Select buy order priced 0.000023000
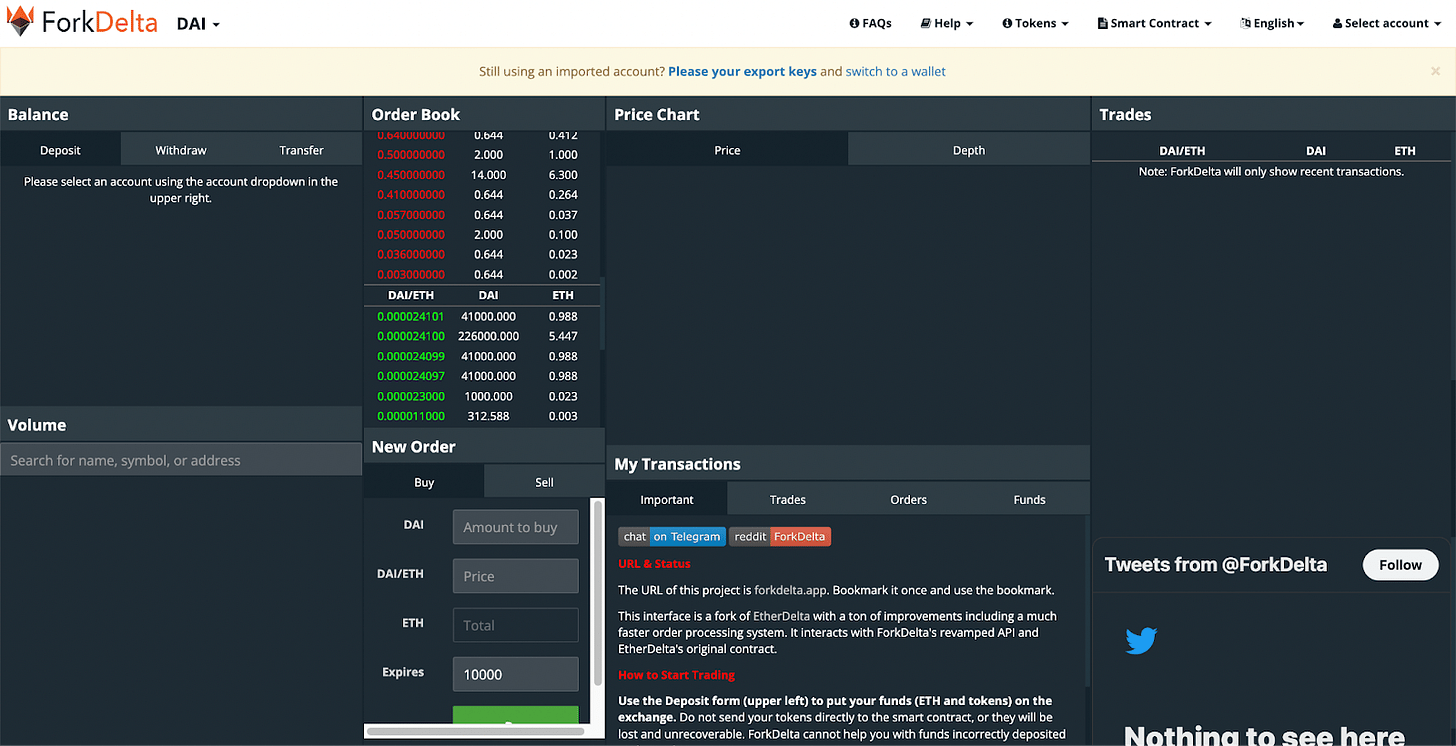The height and width of the screenshot is (746, 1456). 482,396
